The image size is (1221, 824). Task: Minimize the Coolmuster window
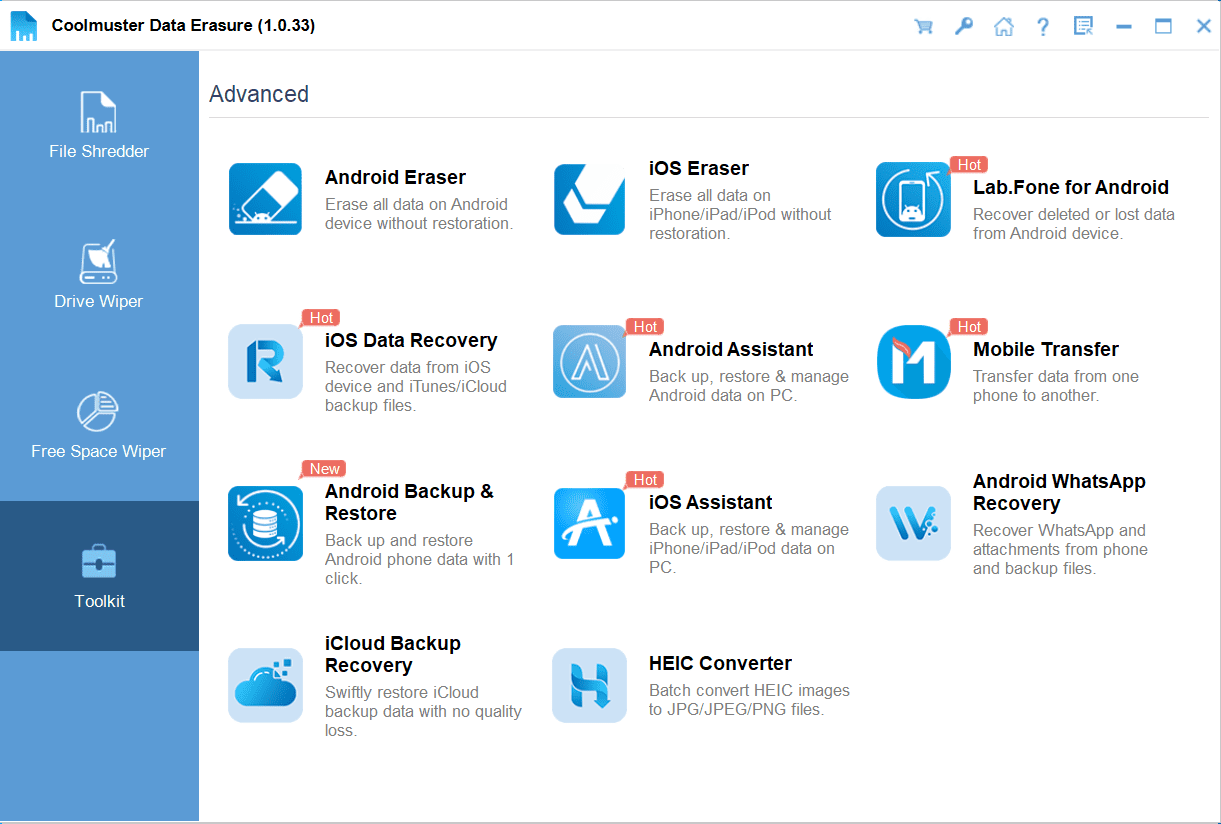pyautogui.click(x=1124, y=26)
